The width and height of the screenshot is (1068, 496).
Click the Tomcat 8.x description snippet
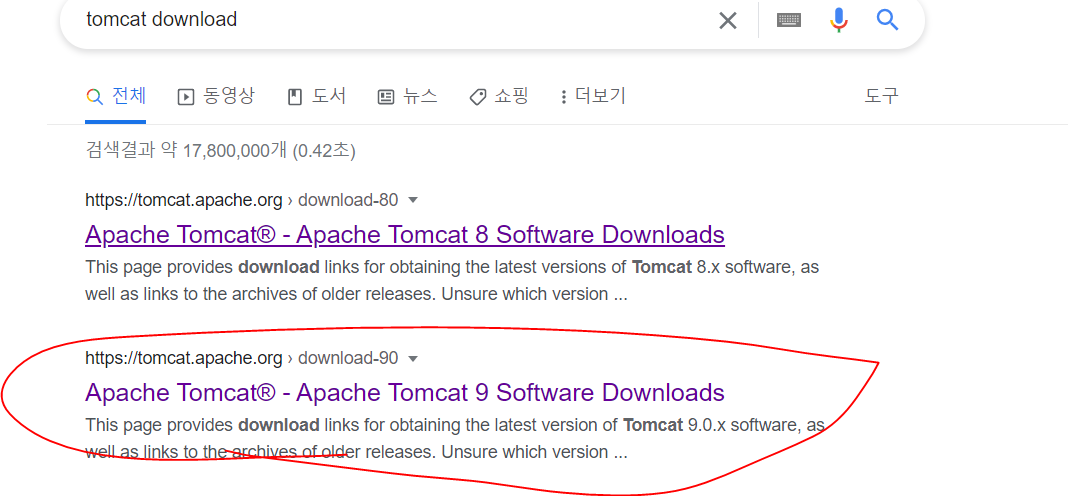[x=452, y=281]
